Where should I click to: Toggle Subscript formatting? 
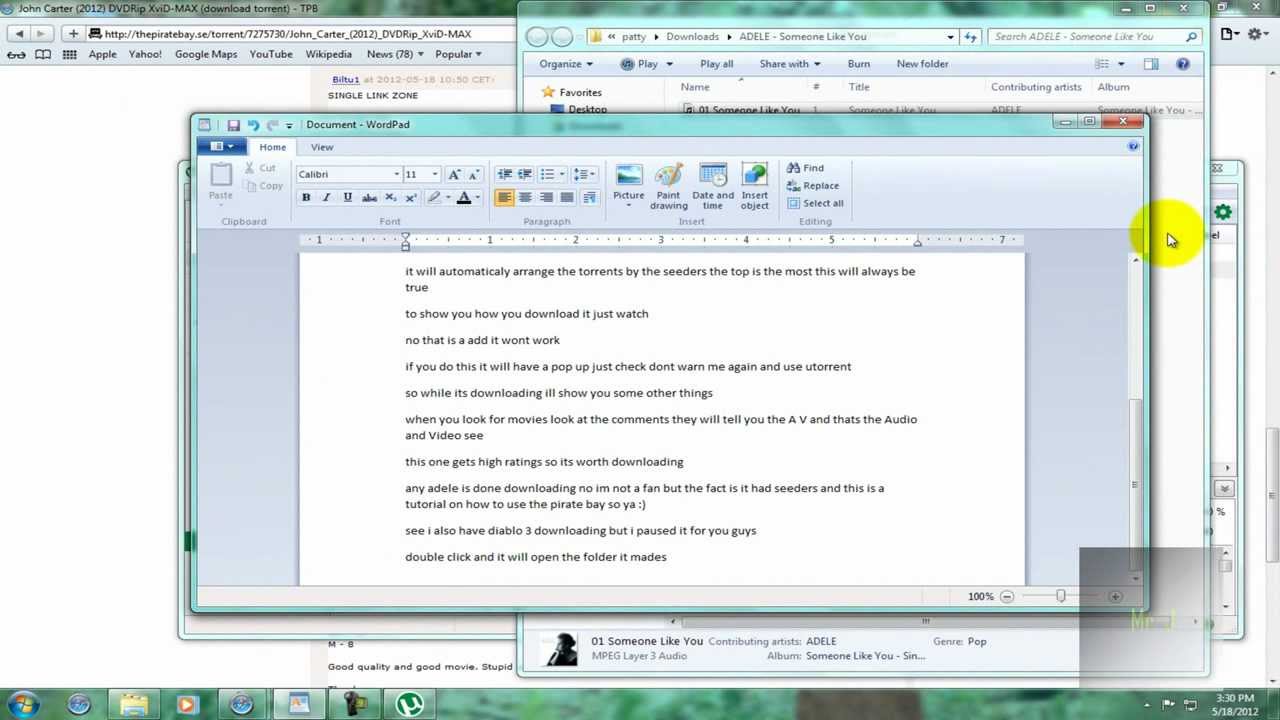(390, 198)
